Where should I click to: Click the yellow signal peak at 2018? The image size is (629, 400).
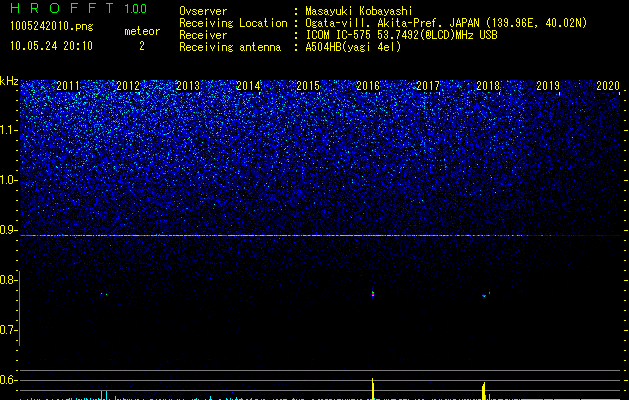coord(484,391)
